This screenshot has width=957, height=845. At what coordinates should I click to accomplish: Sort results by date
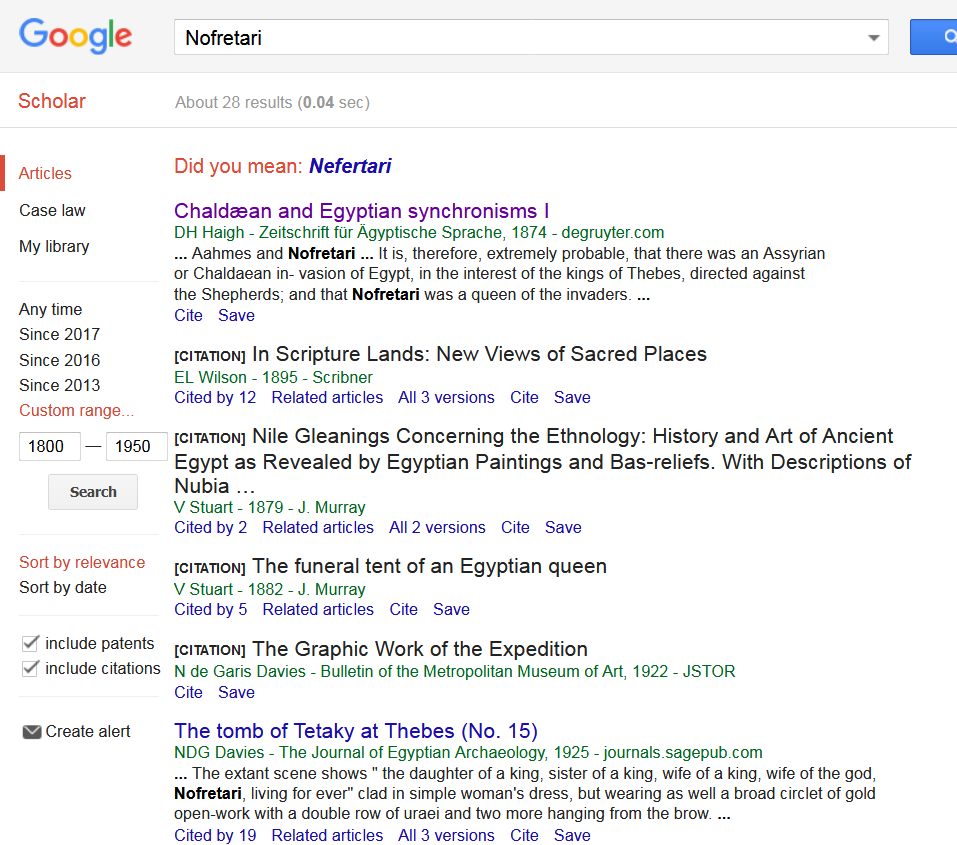63,587
